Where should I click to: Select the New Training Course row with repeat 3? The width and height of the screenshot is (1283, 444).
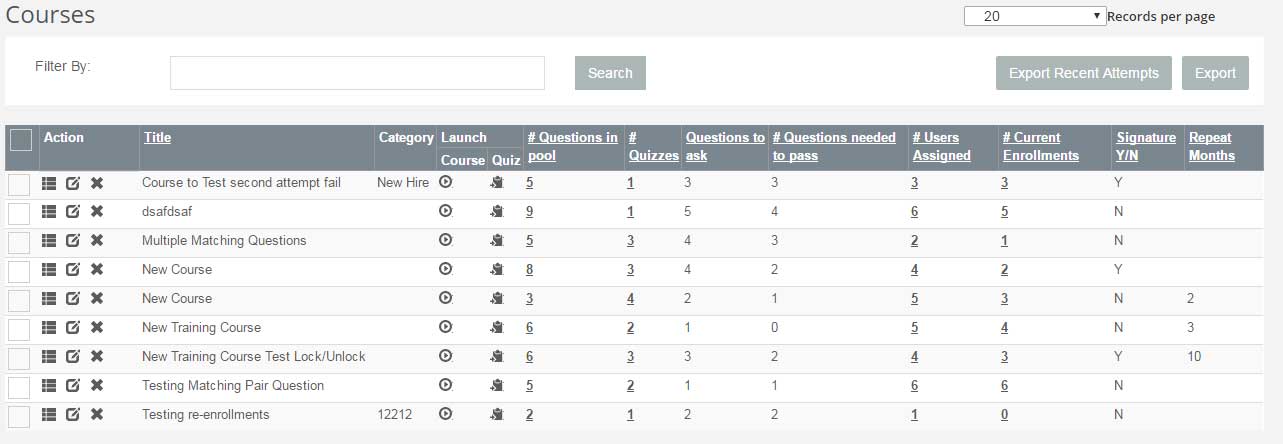pyautogui.click(x=19, y=330)
